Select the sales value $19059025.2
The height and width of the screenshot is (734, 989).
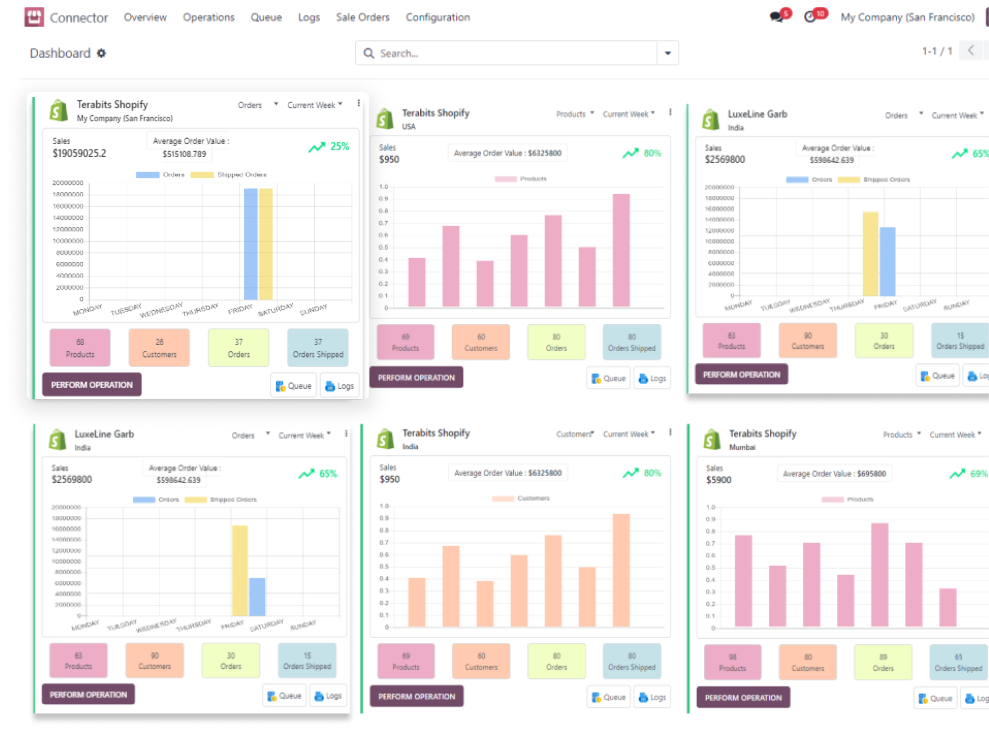coord(79,153)
